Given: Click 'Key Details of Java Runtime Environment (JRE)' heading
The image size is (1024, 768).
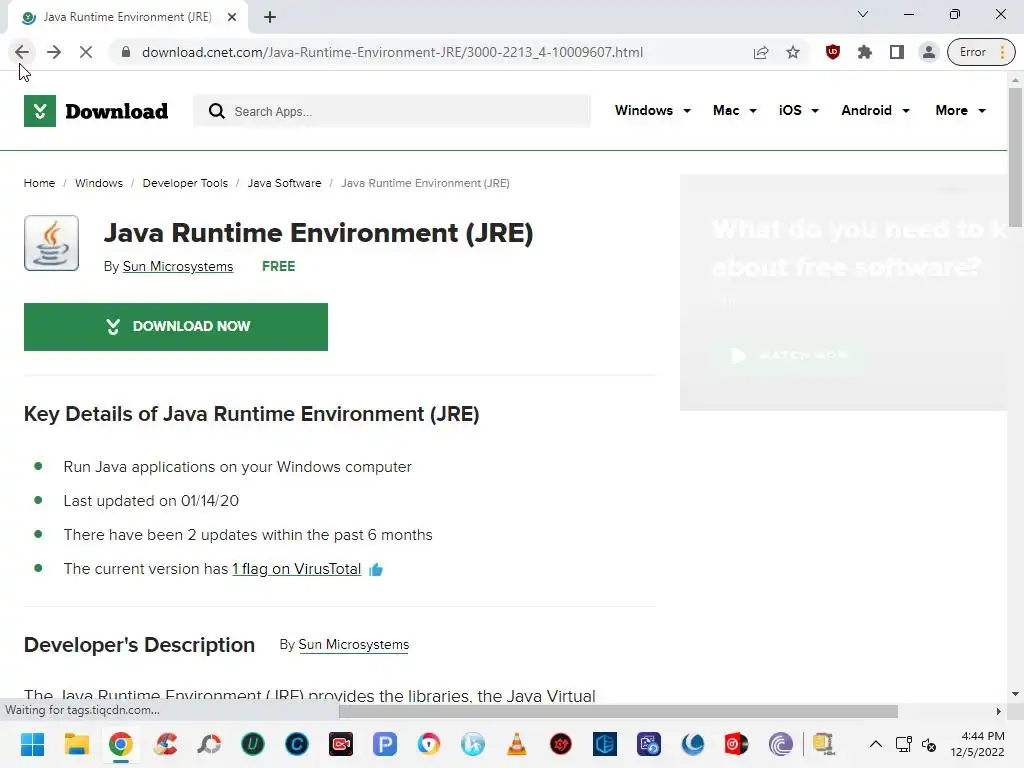Looking at the screenshot, I should (x=251, y=414).
